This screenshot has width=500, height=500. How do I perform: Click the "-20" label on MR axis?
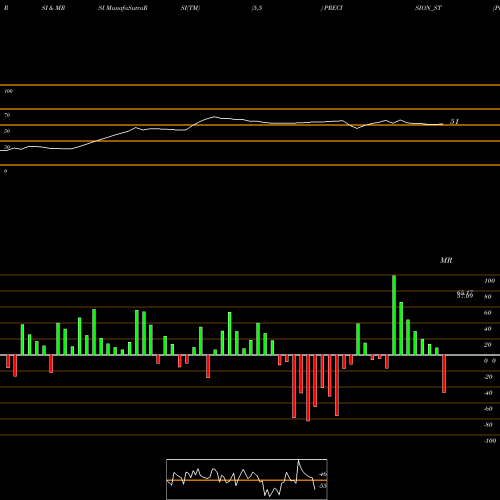[x=488, y=377]
